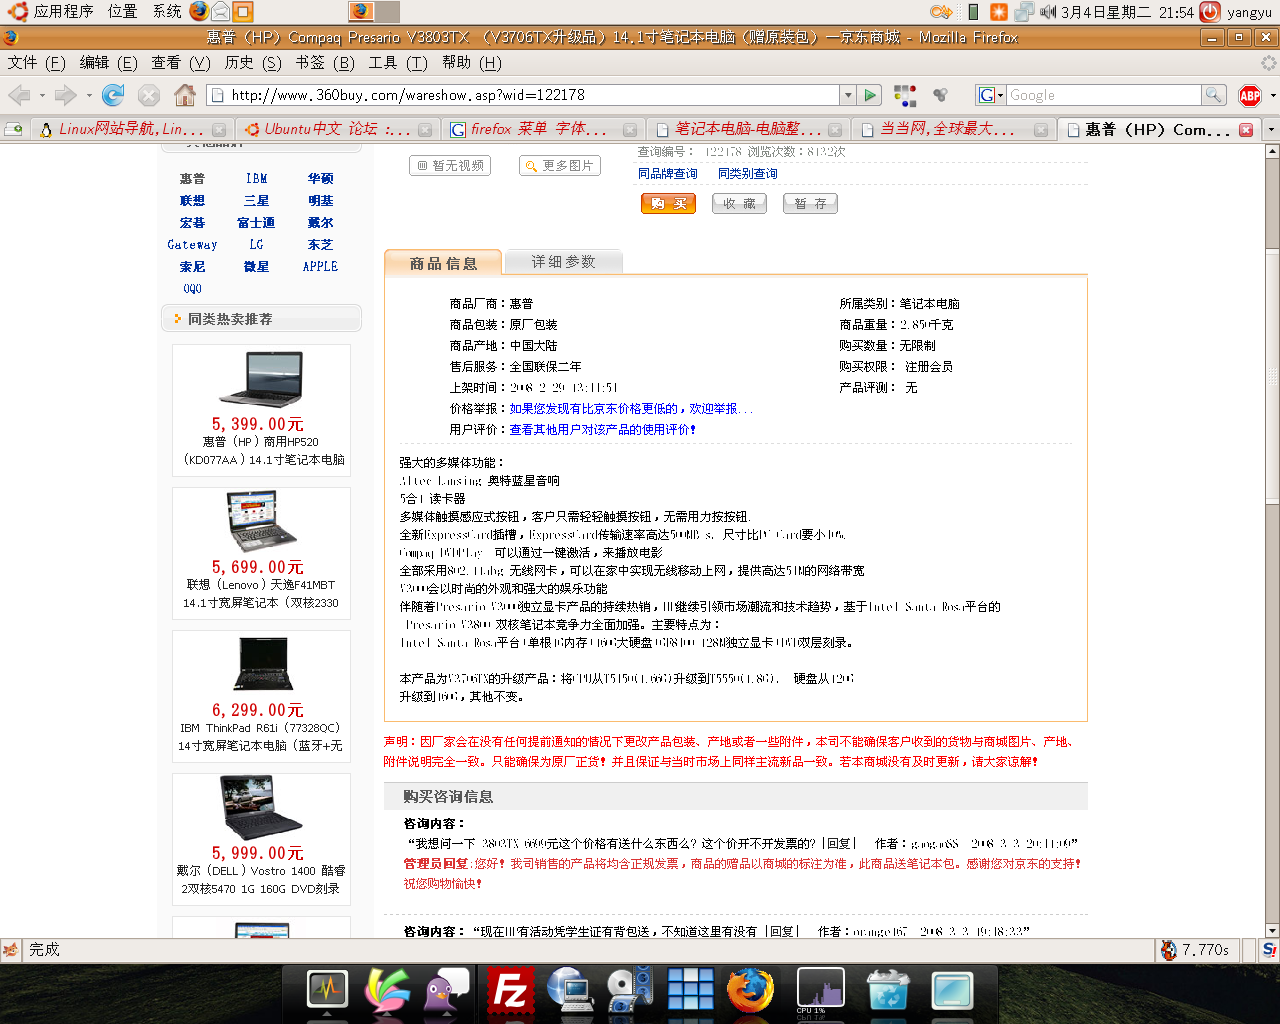Close the 笔记本电脑-电脑整 tab
Viewport: 1280px width, 1024px height.
837,129
